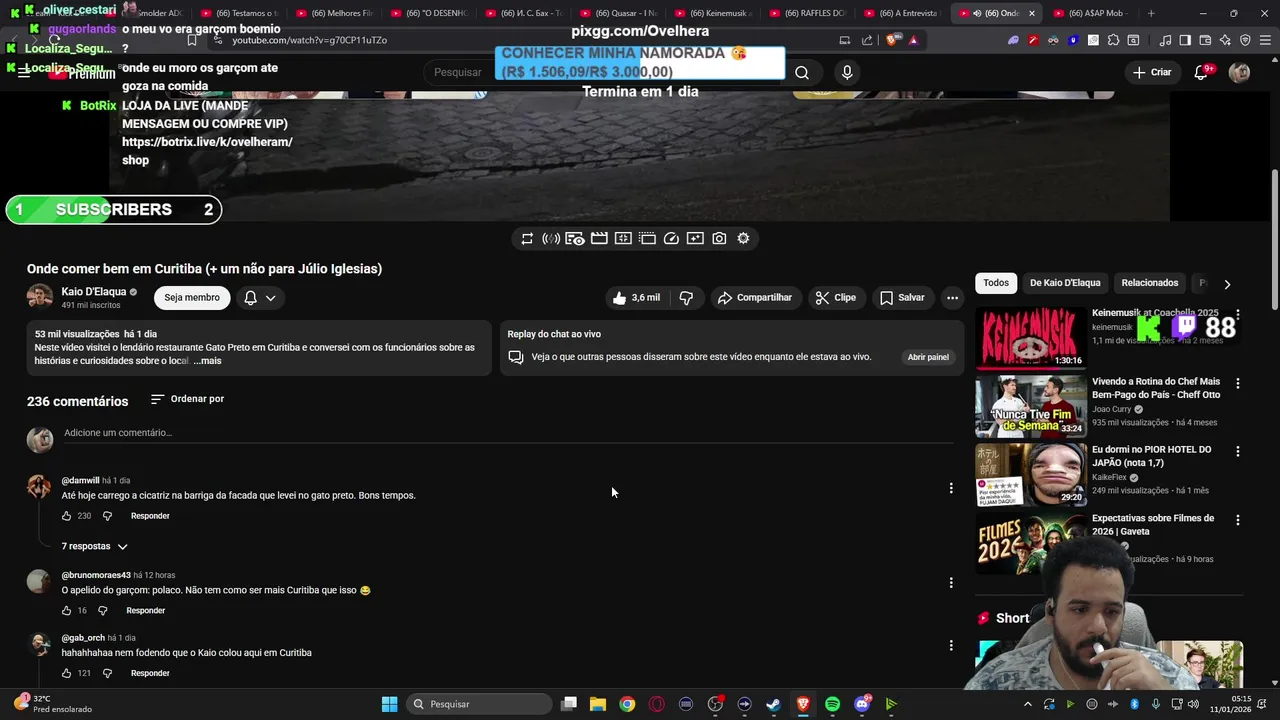Open the account avatar menu

pyautogui.click(x=1239, y=73)
